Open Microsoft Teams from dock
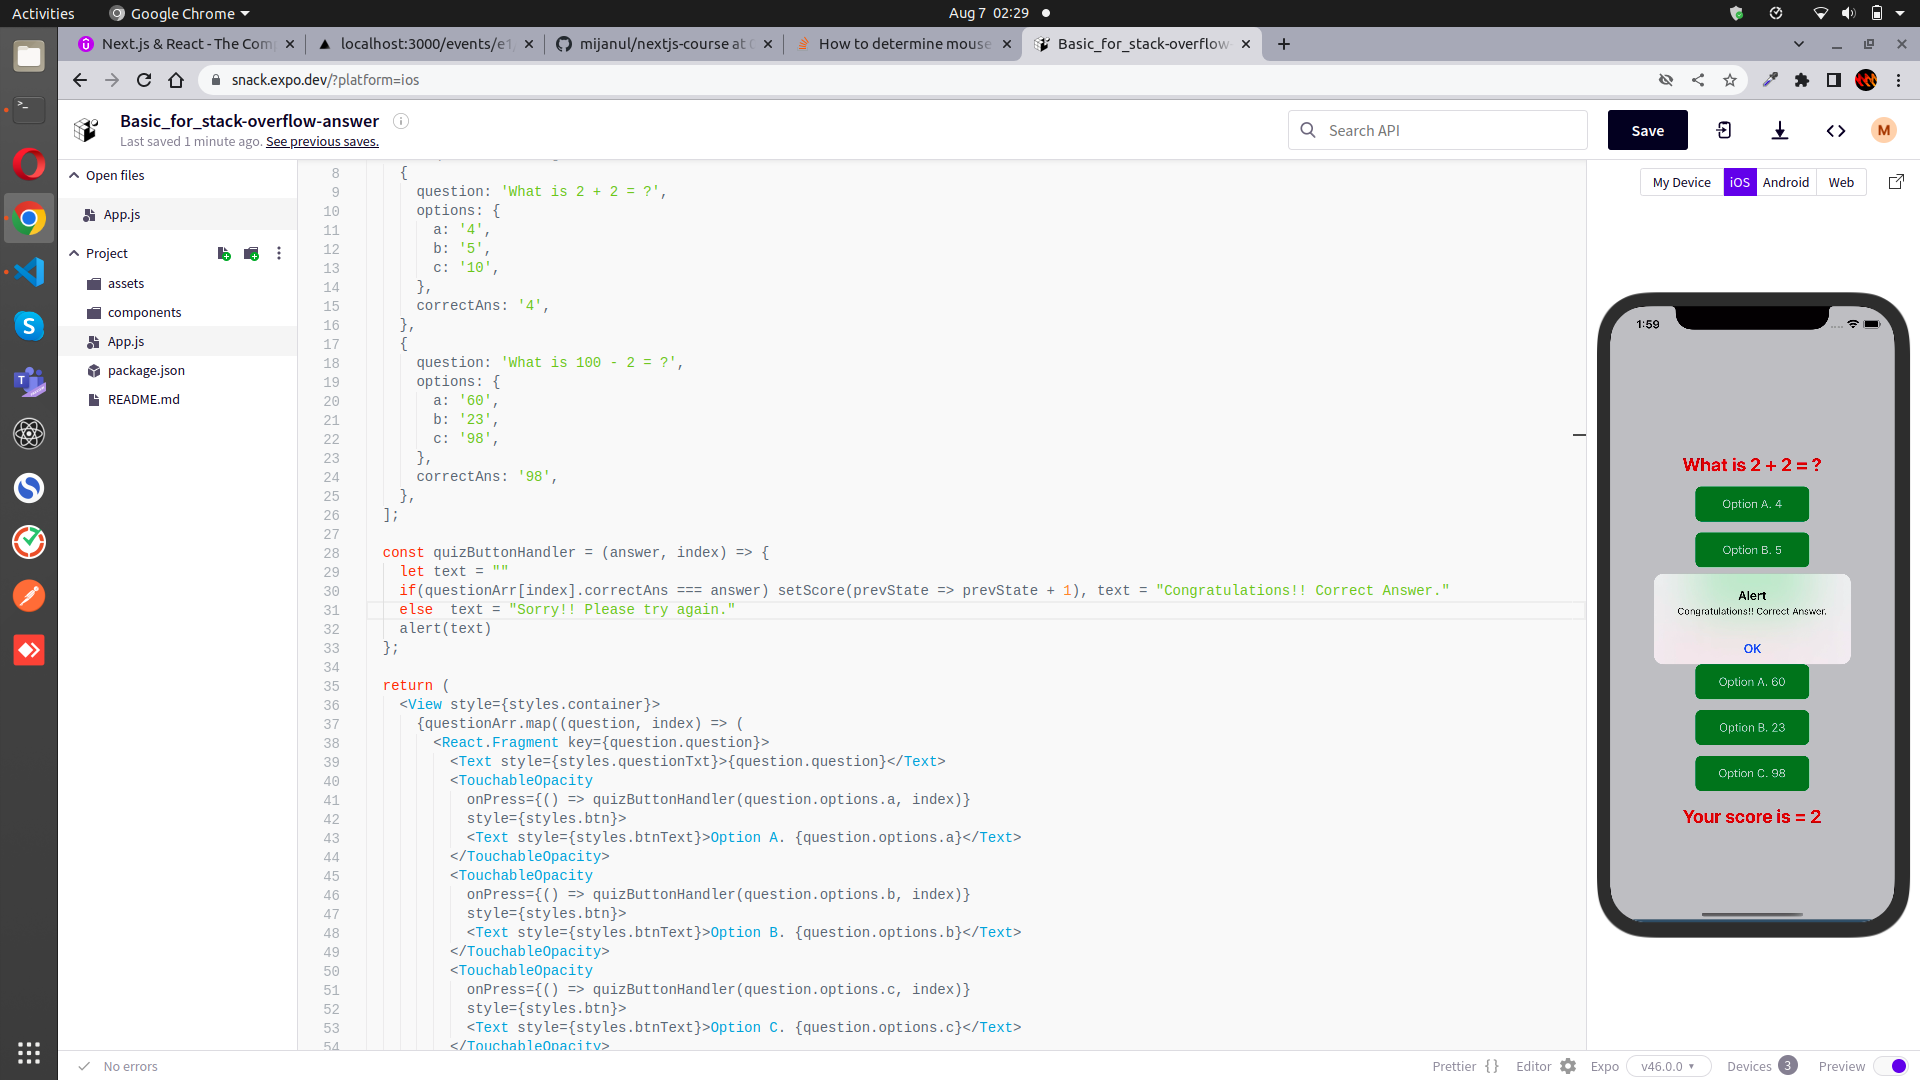1920x1080 pixels. (29, 380)
